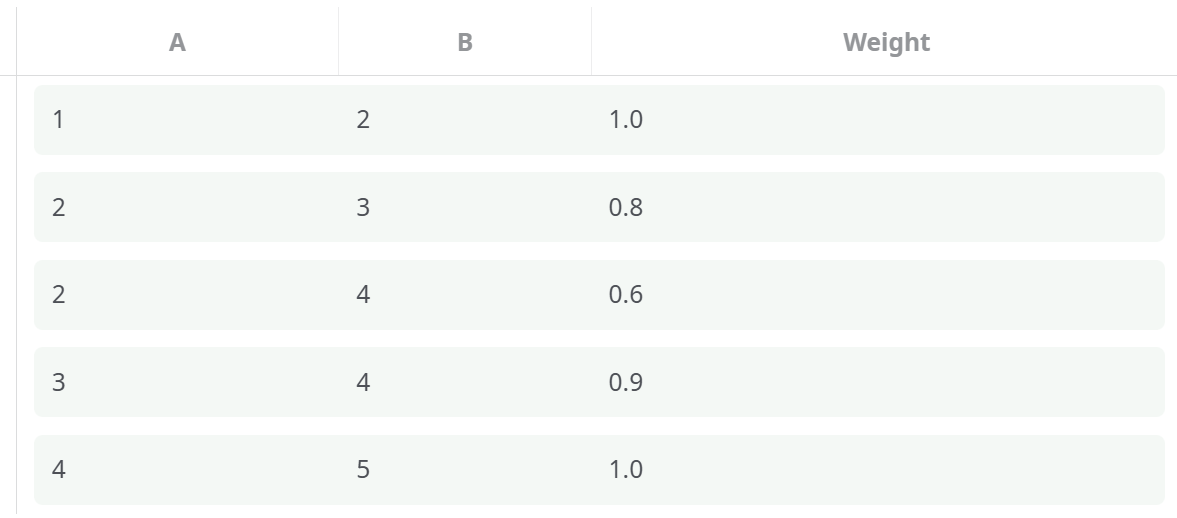The image size is (1177, 518).
Task: Click column A cell in the last row
Action: (x=58, y=469)
